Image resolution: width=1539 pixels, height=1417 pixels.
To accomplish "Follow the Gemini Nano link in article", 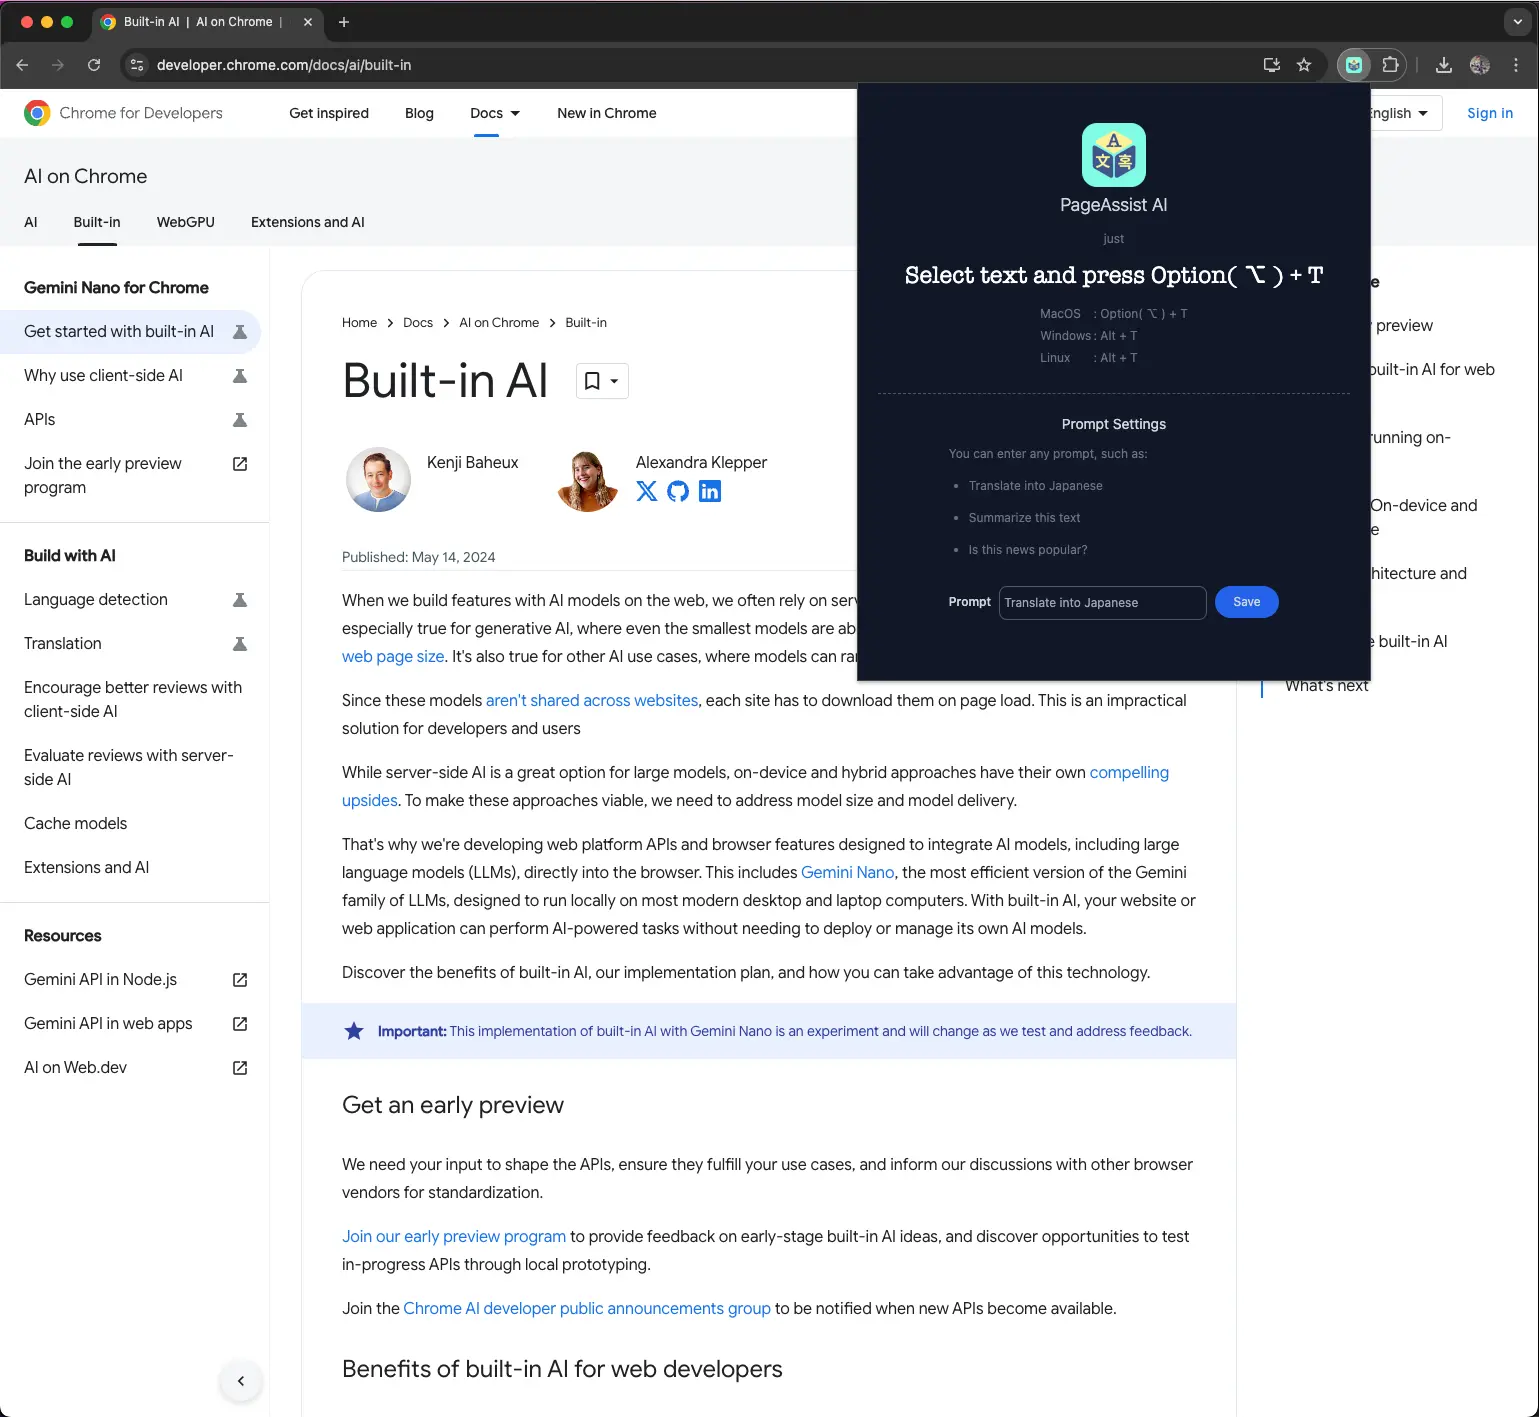I will [x=847, y=872].
